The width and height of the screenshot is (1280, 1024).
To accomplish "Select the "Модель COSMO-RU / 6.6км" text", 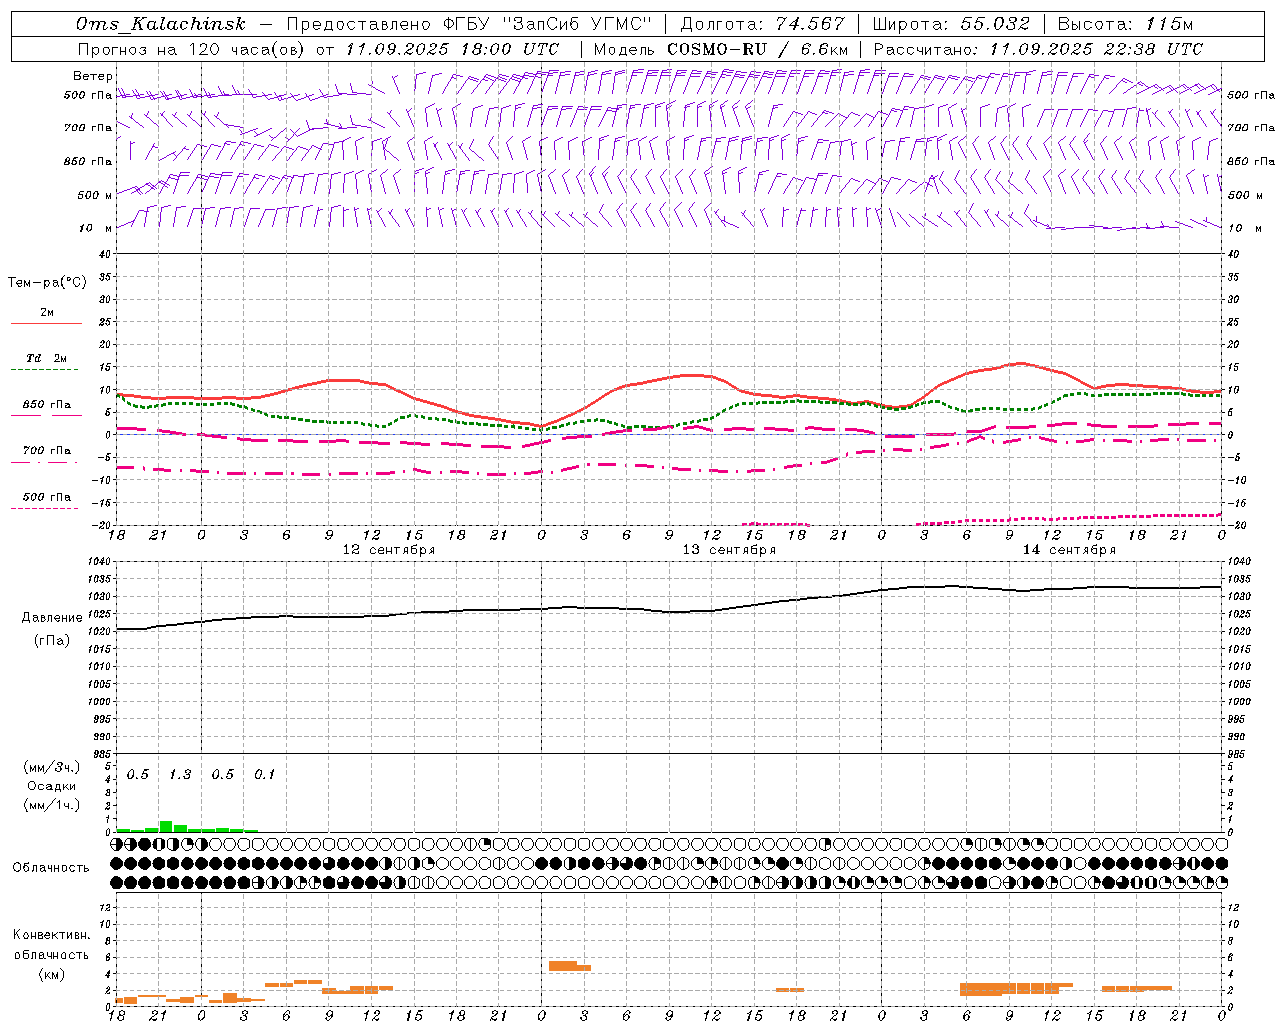I will [x=721, y=49].
